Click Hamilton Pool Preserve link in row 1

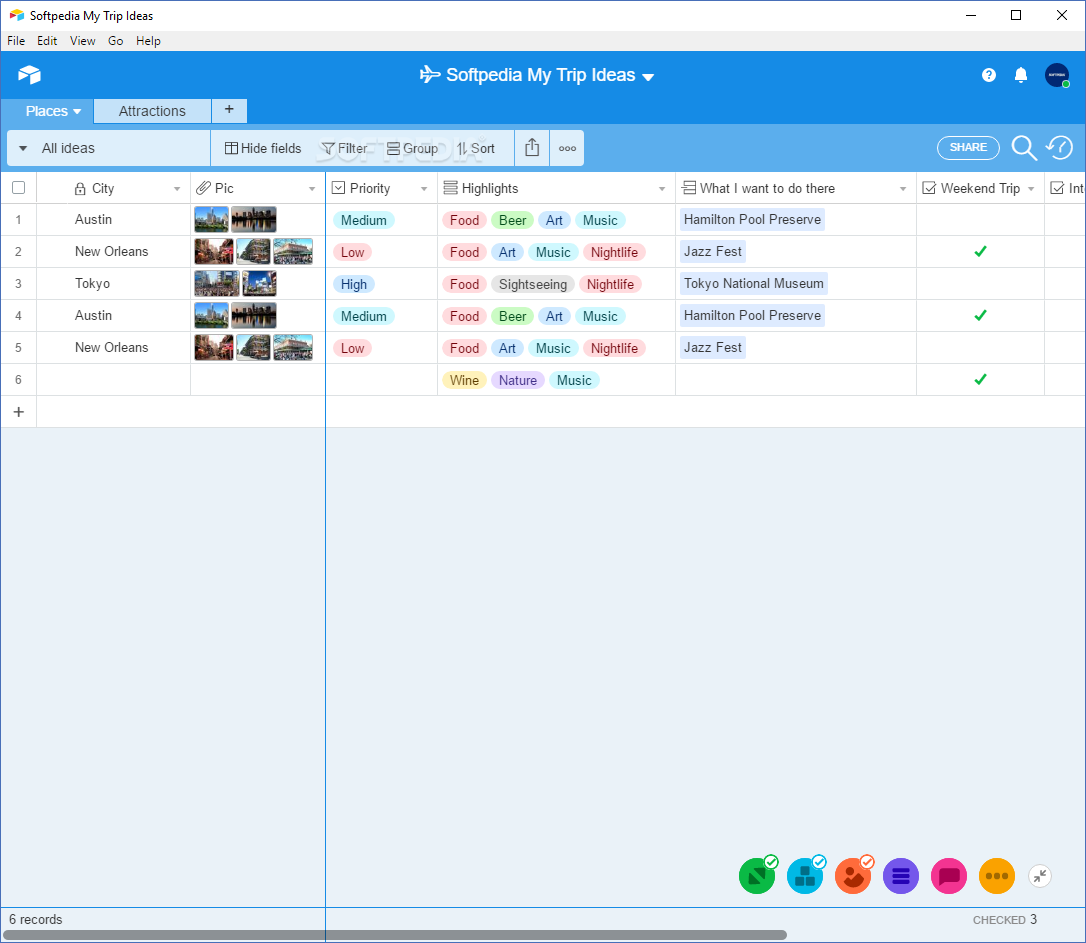pos(752,219)
